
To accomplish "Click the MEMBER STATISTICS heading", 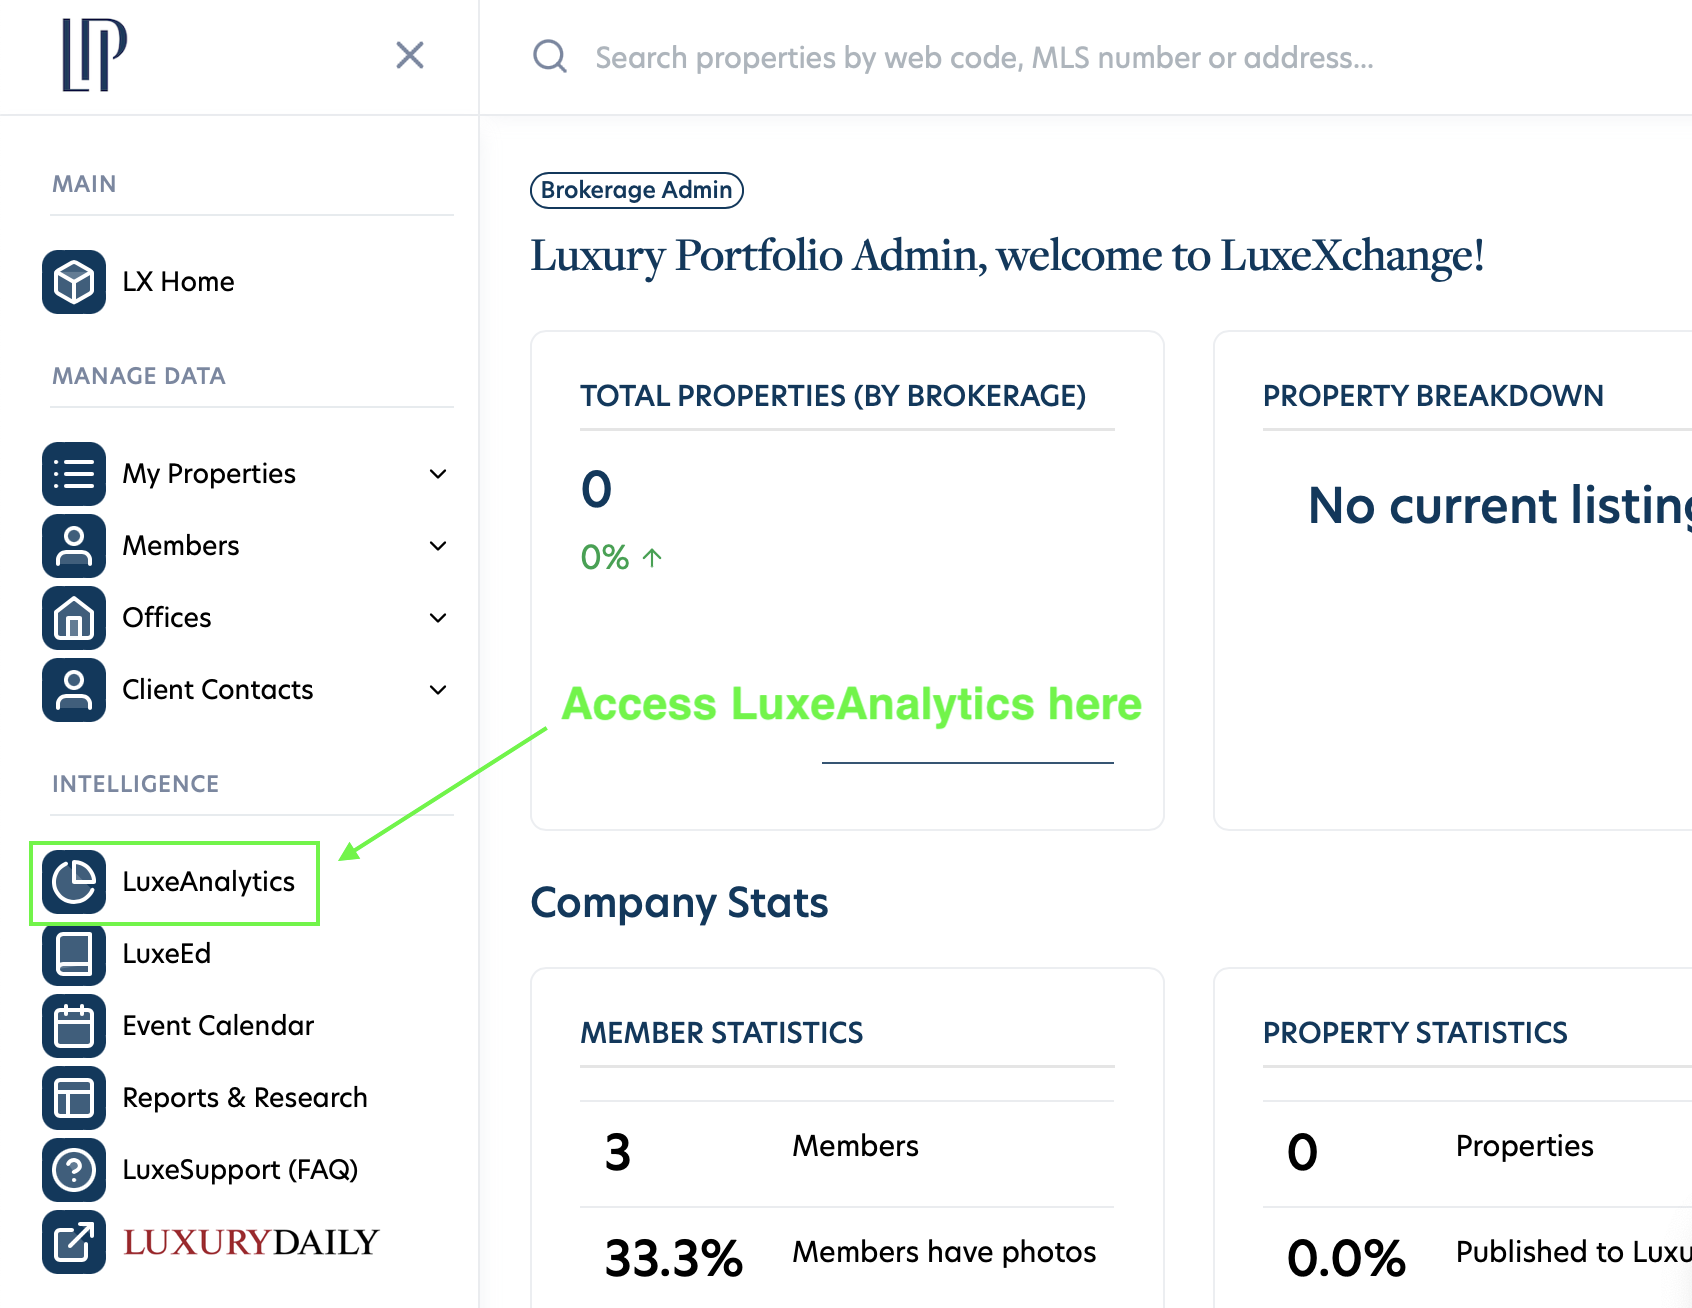I will 722,1033.
